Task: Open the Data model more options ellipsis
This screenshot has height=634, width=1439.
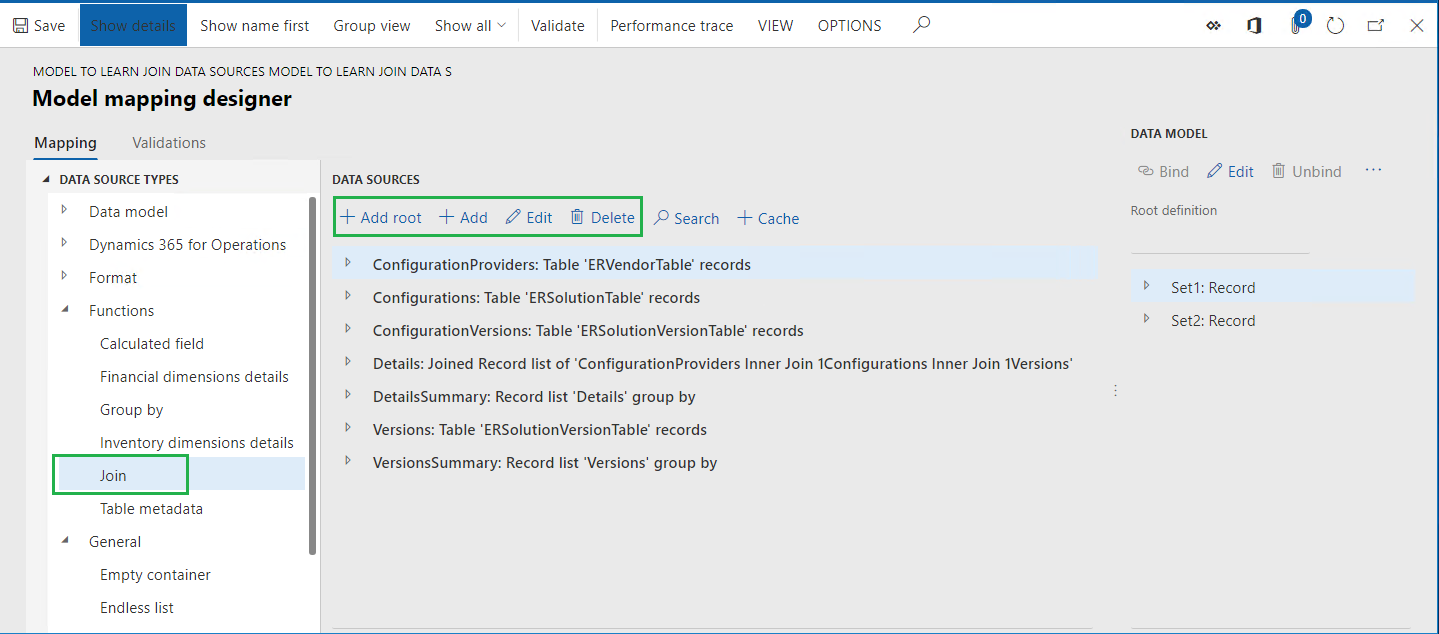Action: click(1373, 171)
